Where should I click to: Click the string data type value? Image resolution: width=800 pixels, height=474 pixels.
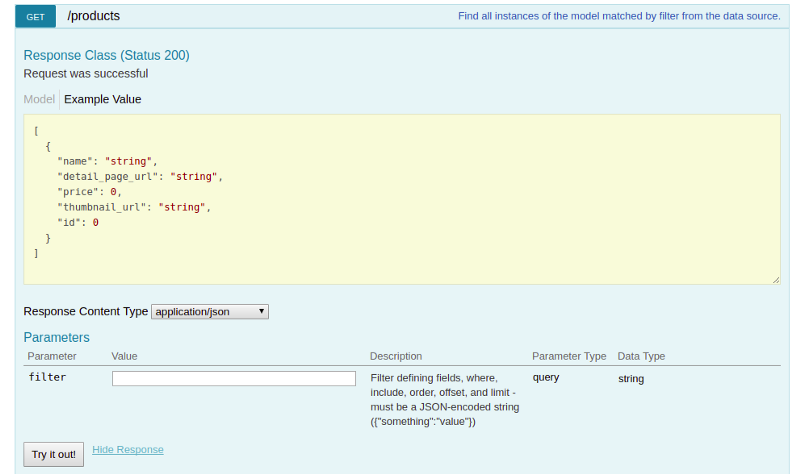(631, 379)
